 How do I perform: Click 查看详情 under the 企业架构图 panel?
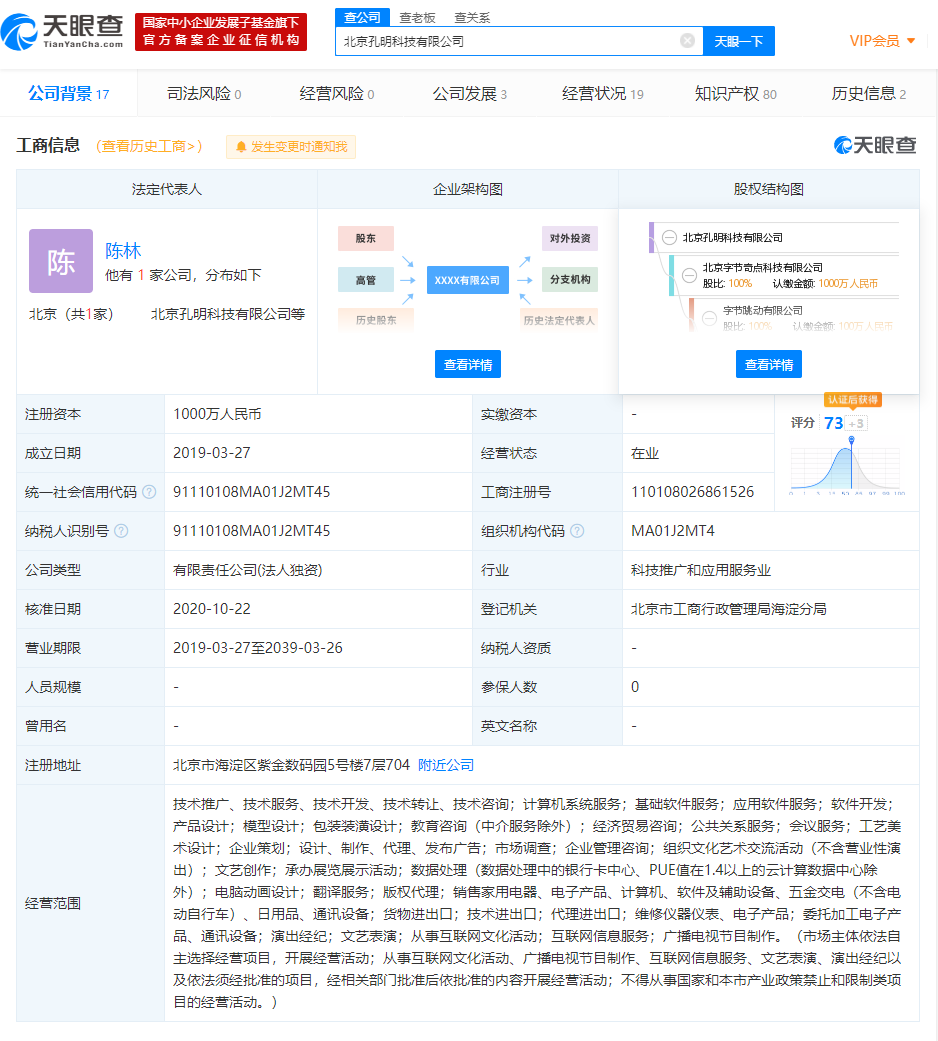tap(469, 364)
